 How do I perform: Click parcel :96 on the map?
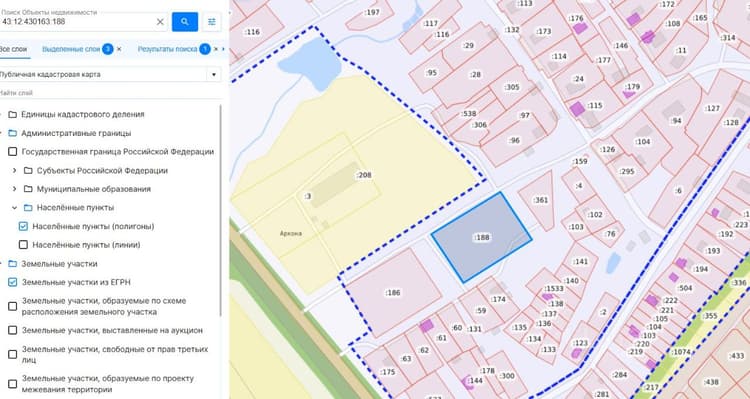[x=514, y=141]
